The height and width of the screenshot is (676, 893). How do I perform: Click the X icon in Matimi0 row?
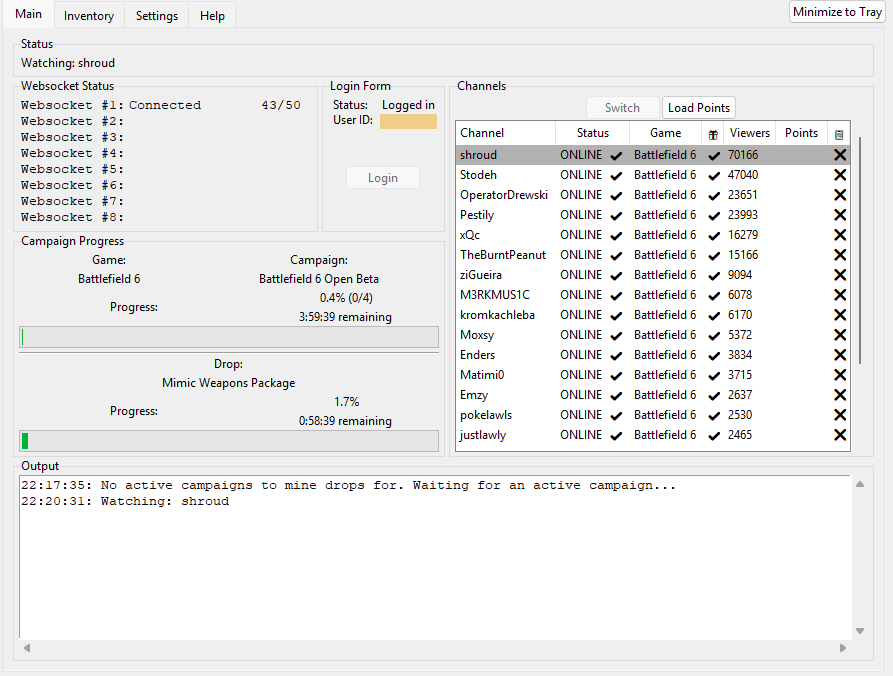pos(839,375)
